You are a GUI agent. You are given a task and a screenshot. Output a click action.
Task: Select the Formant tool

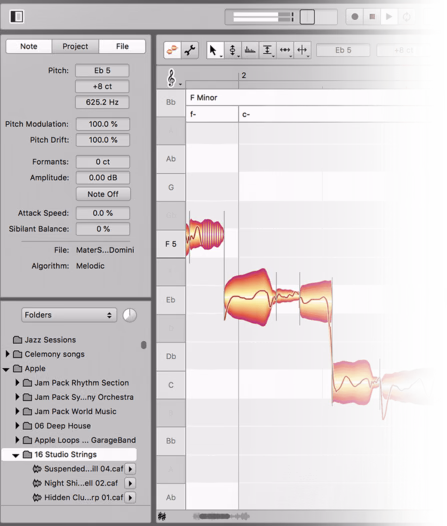coord(250,50)
